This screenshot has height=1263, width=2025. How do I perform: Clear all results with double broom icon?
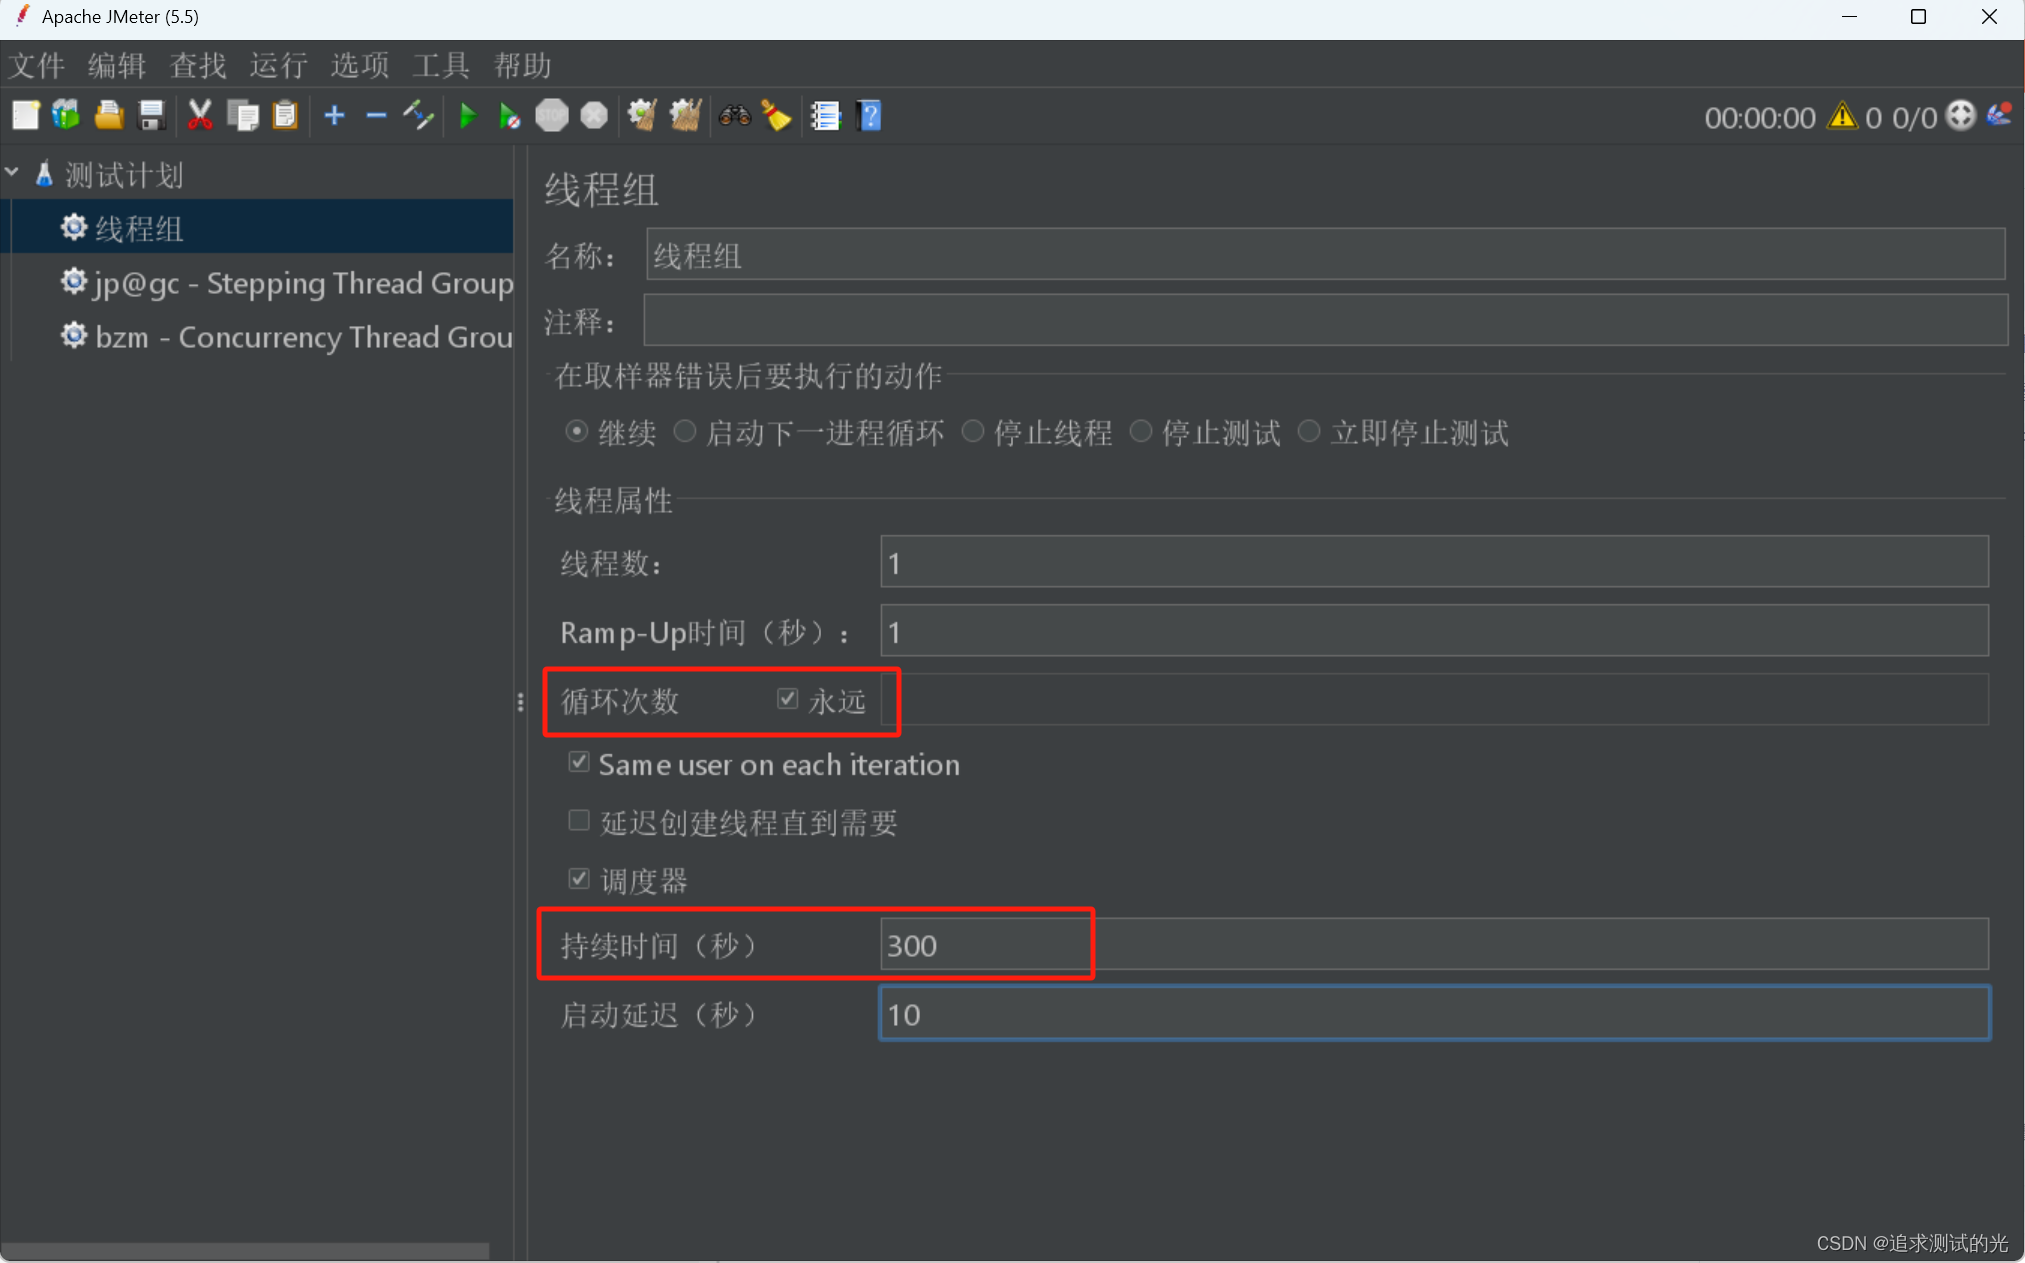[x=685, y=116]
